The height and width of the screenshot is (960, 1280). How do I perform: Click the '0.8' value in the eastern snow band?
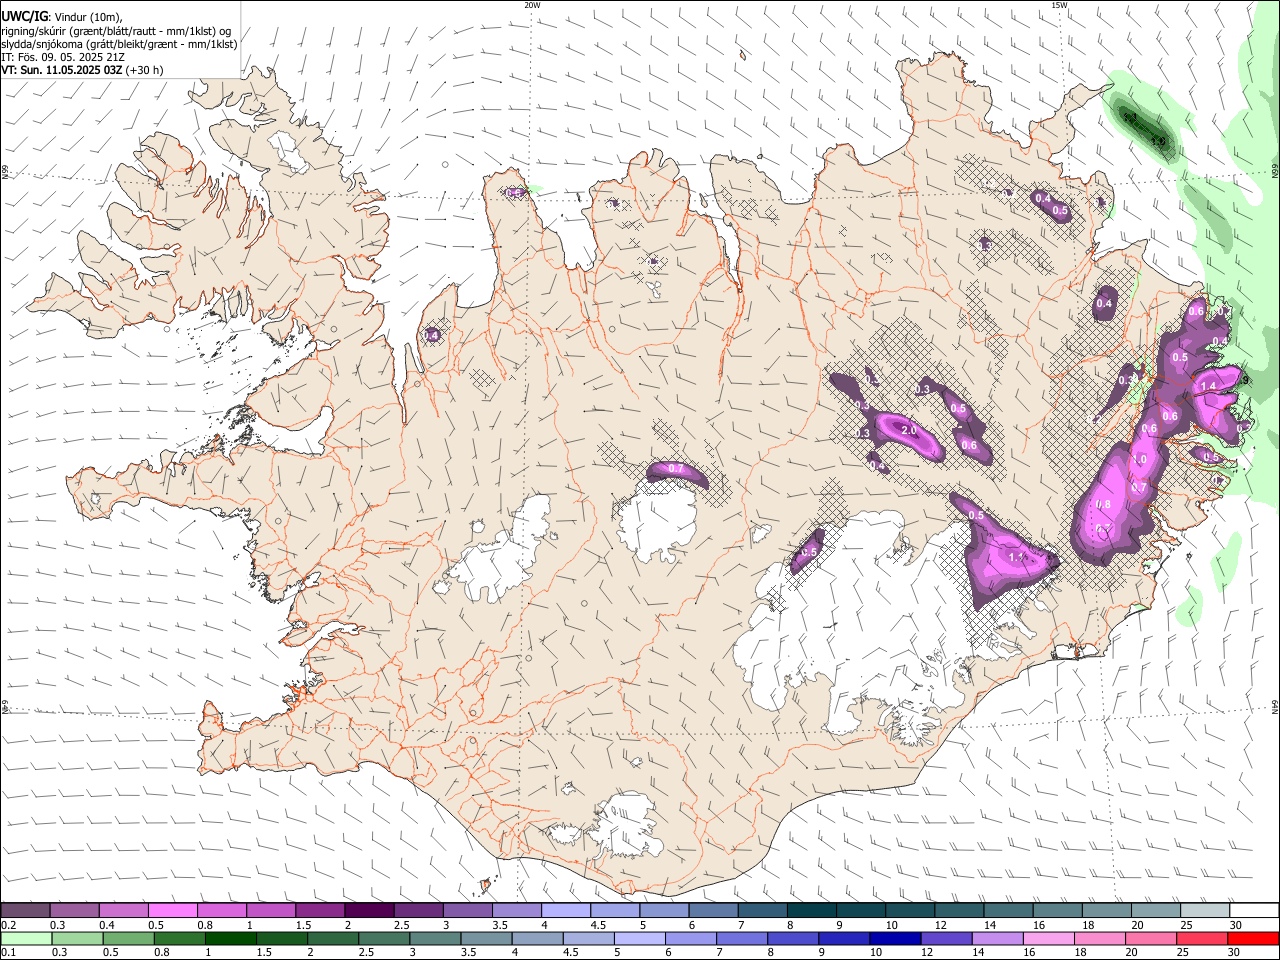point(1104,505)
